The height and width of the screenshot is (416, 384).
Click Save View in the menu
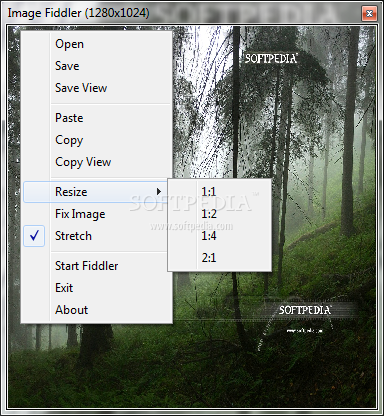97,88
